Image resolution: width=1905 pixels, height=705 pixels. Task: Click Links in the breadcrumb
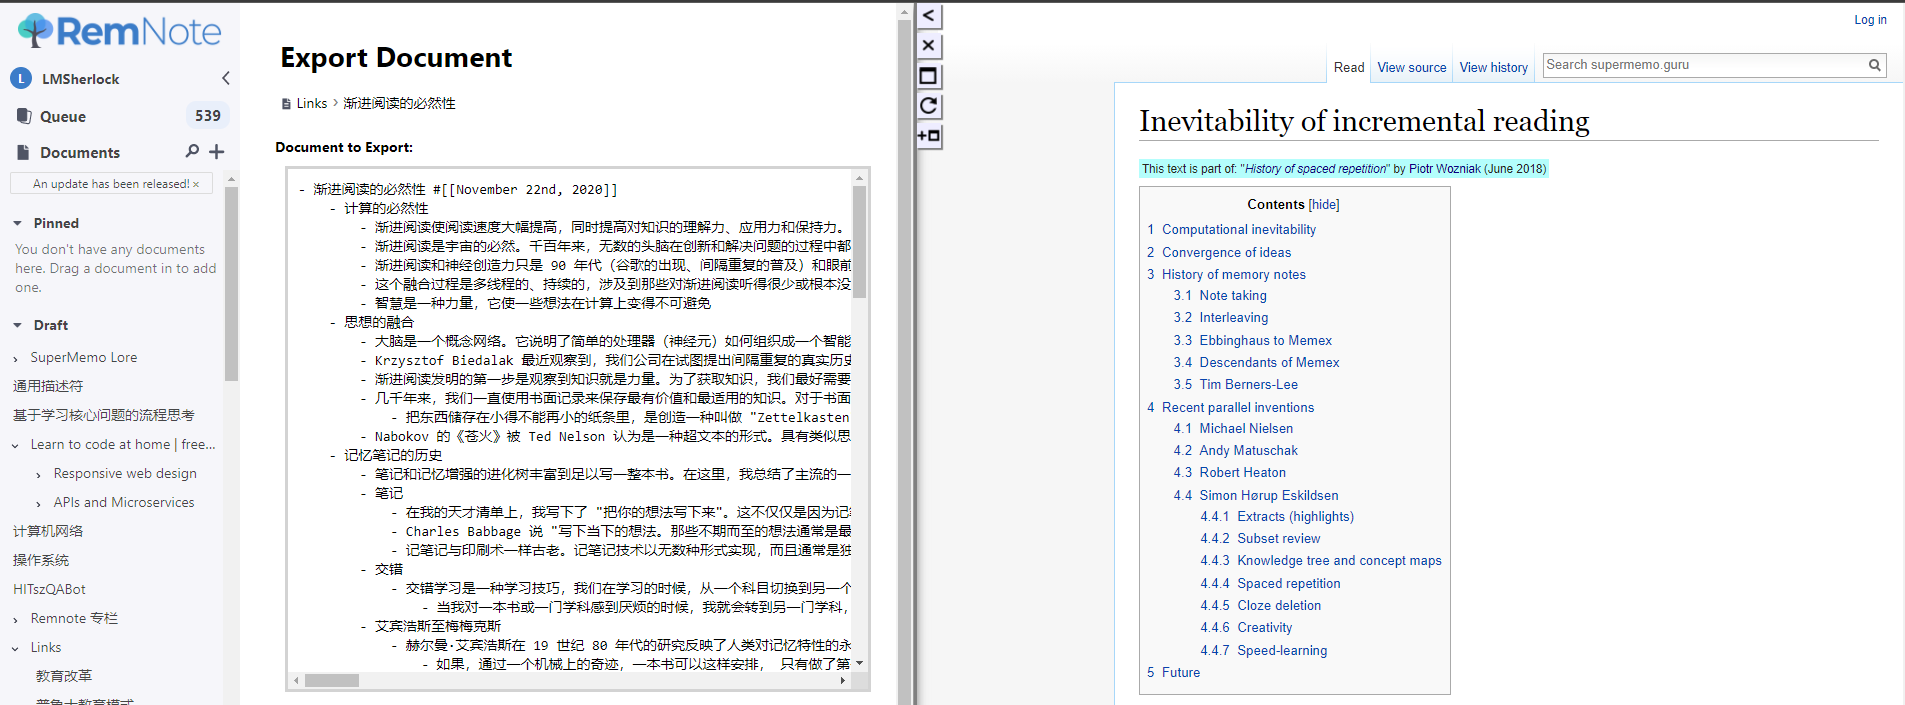[311, 103]
